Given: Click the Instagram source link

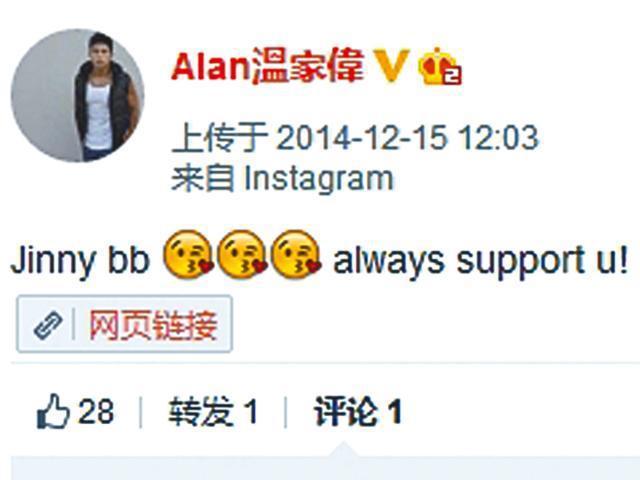Looking at the screenshot, I should (x=319, y=178).
